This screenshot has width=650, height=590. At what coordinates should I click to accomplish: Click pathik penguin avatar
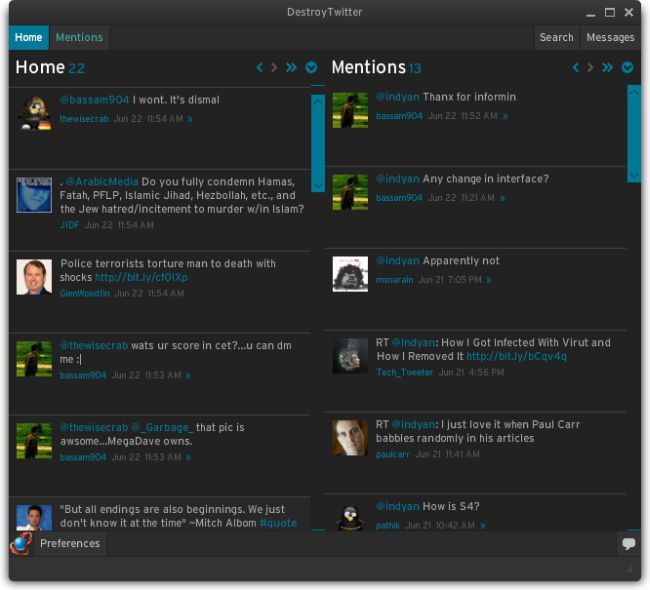pos(350,517)
